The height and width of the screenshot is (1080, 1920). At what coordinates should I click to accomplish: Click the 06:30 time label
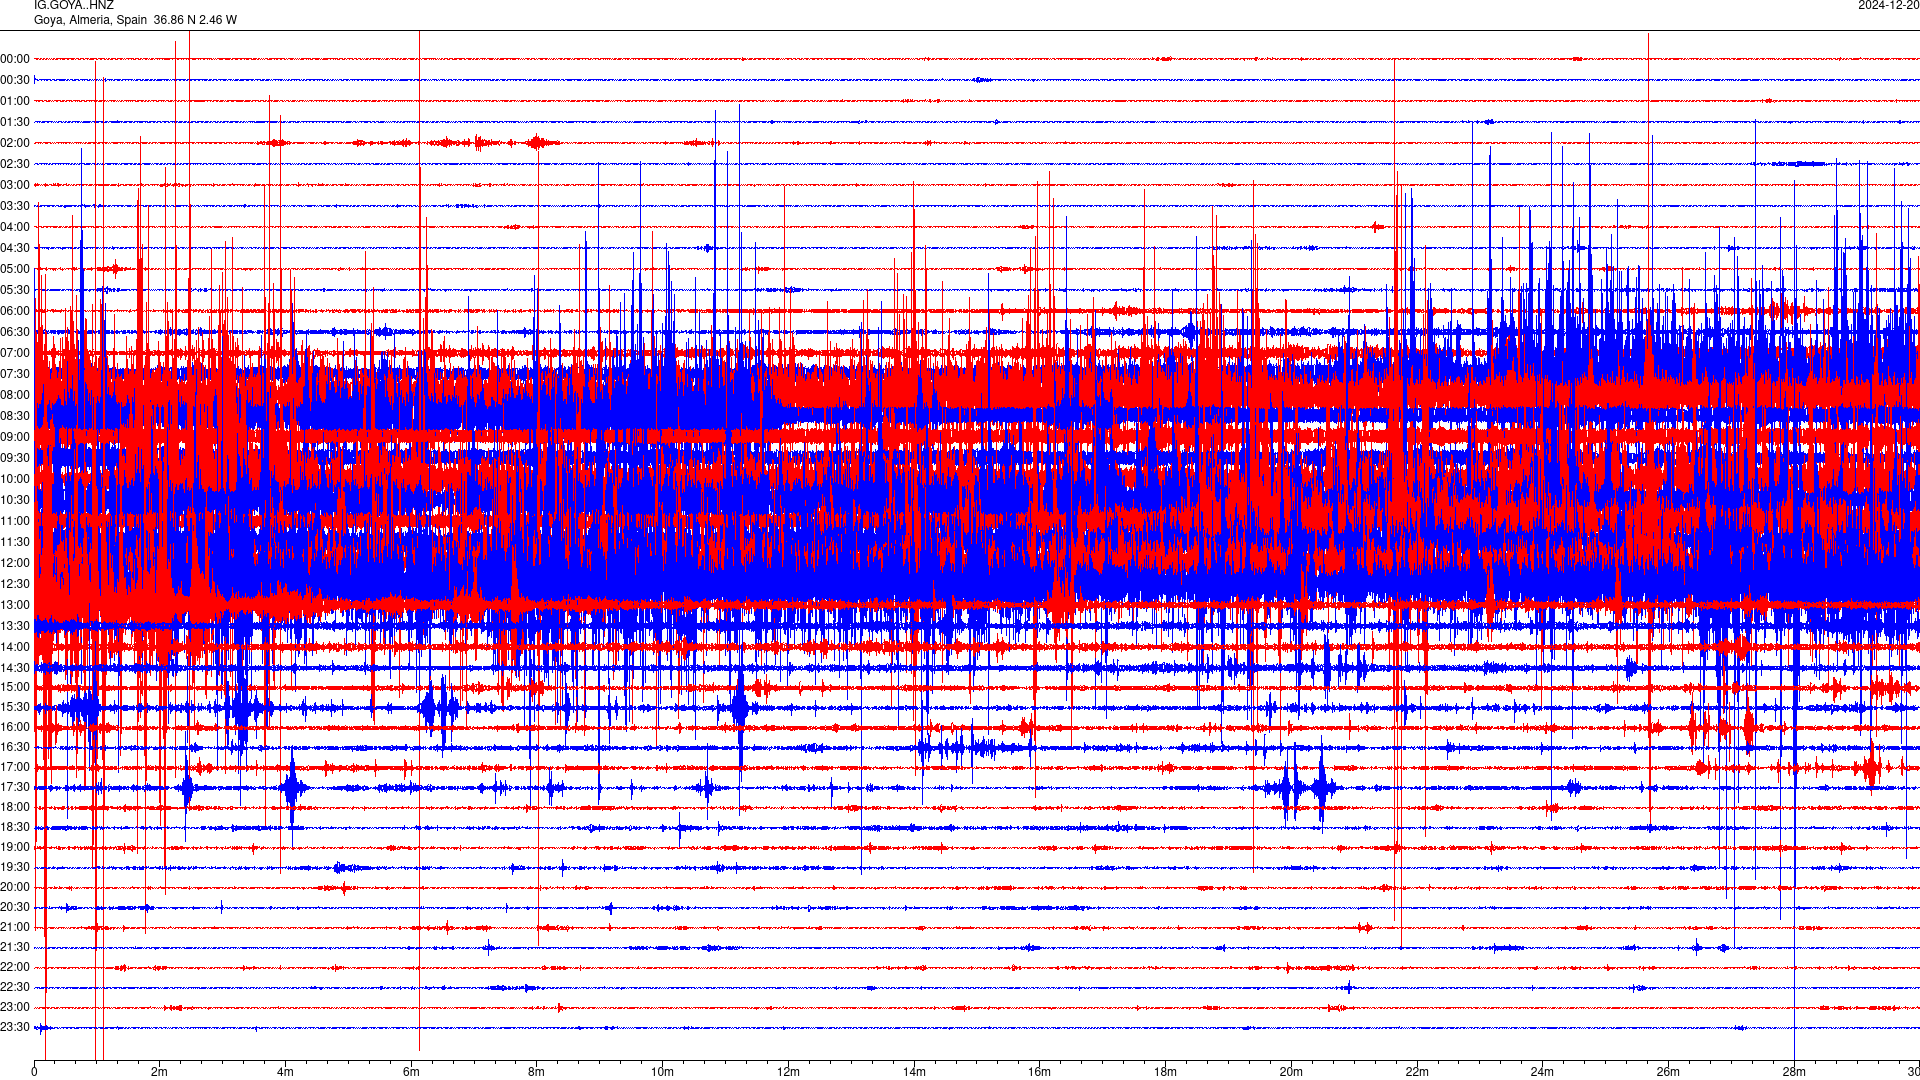pos(15,332)
